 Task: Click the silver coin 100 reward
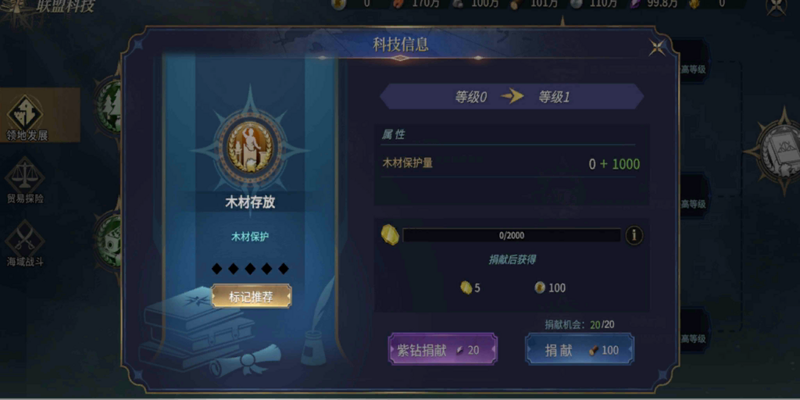pos(550,288)
